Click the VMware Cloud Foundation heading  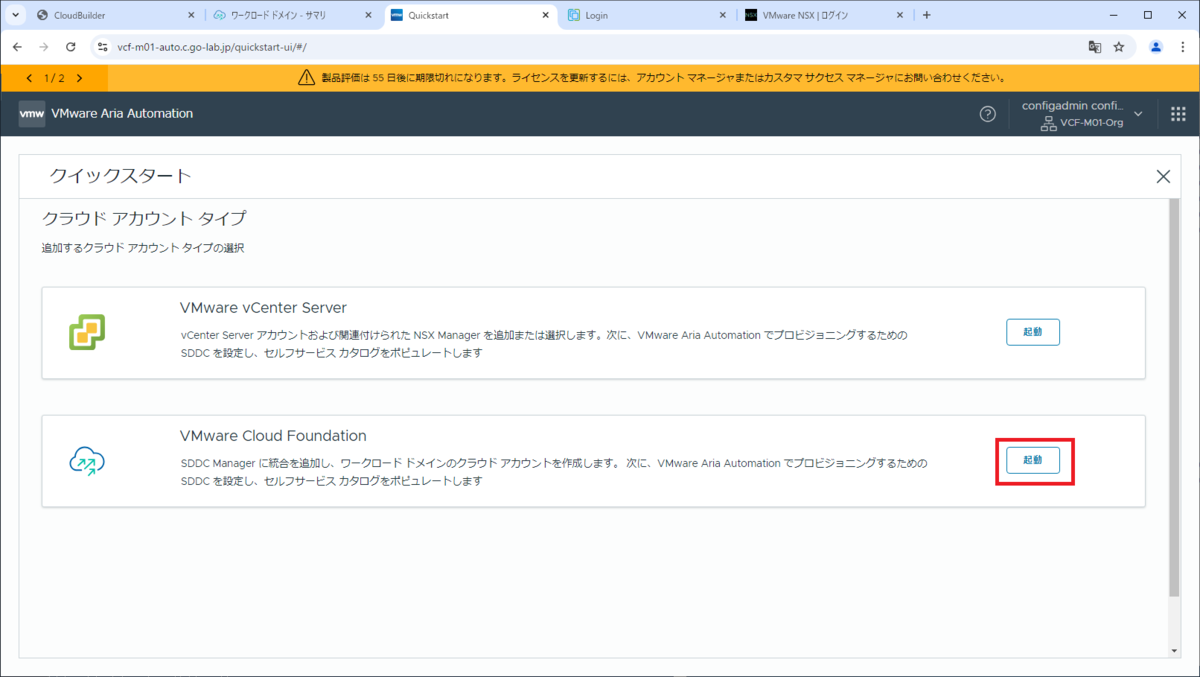273,436
